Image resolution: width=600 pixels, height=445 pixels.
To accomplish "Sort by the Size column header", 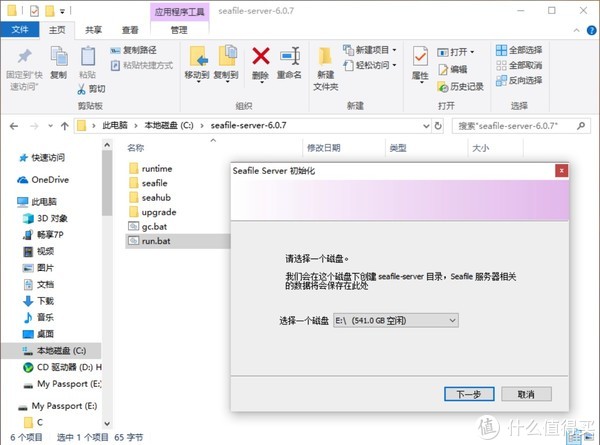I will (x=480, y=148).
